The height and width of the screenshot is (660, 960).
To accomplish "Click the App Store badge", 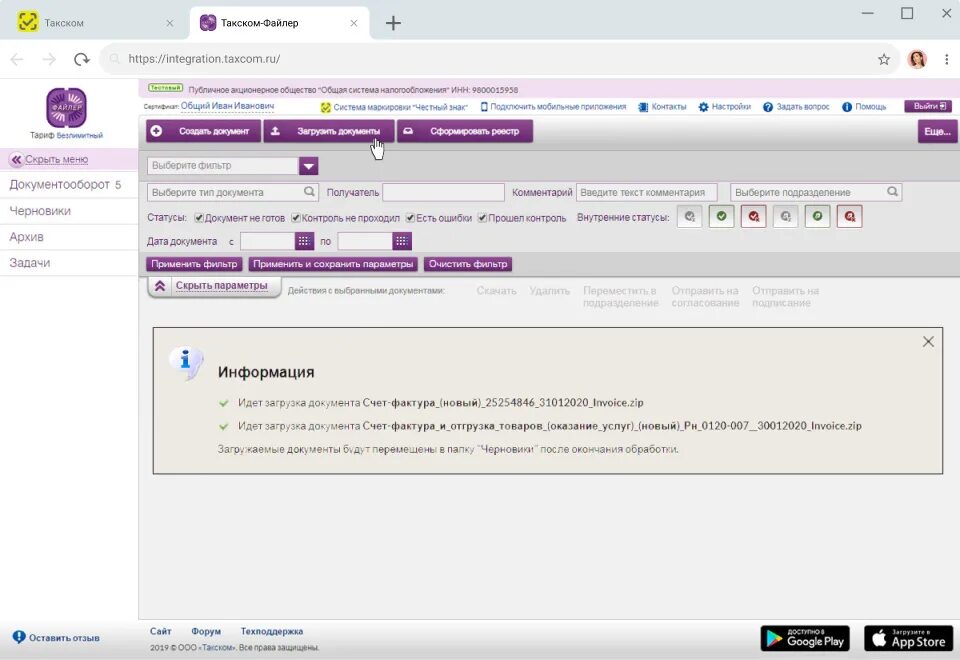I will [x=909, y=639].
